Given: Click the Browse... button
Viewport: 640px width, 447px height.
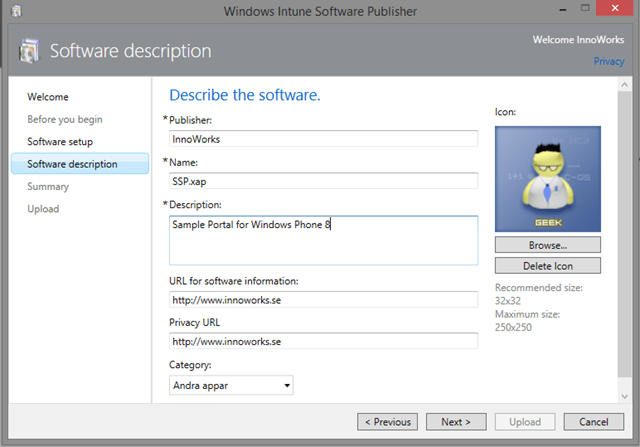Looking at the screenshot, I should (x=548, y=245).
